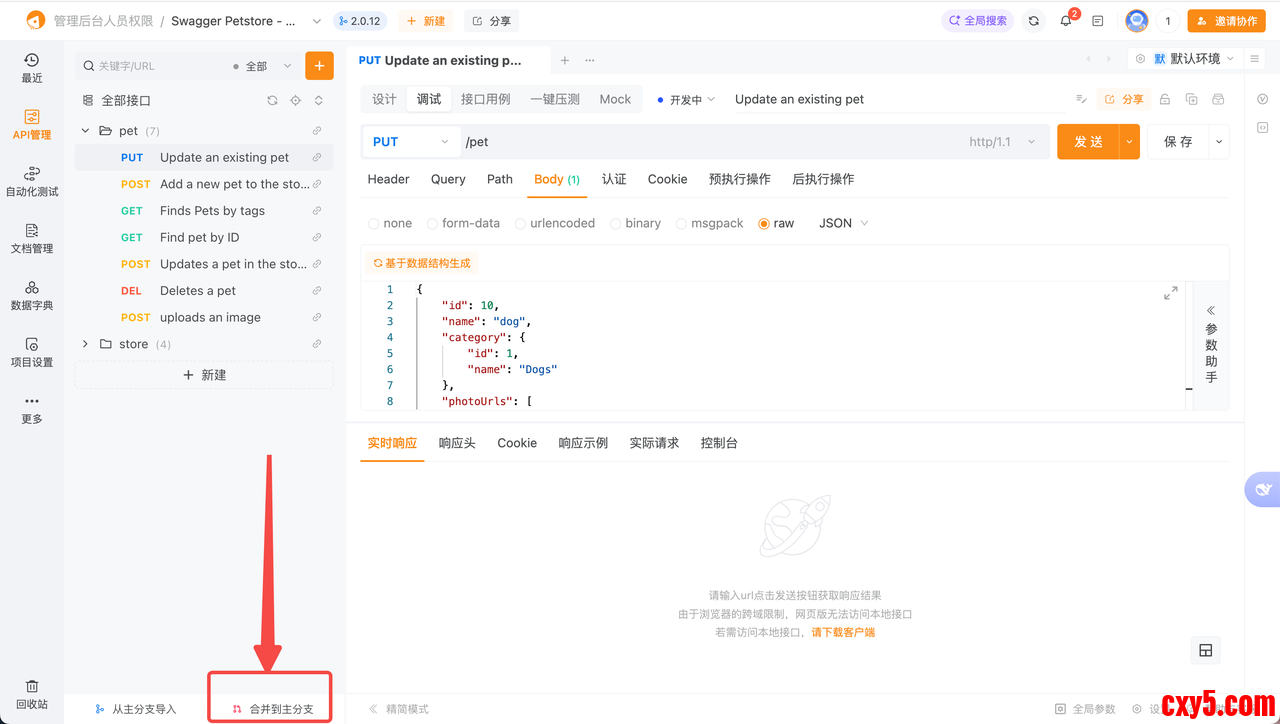Open Recycle Bin in left sidebar
The image size is (1280, 724).
click(x=32, y=694)
